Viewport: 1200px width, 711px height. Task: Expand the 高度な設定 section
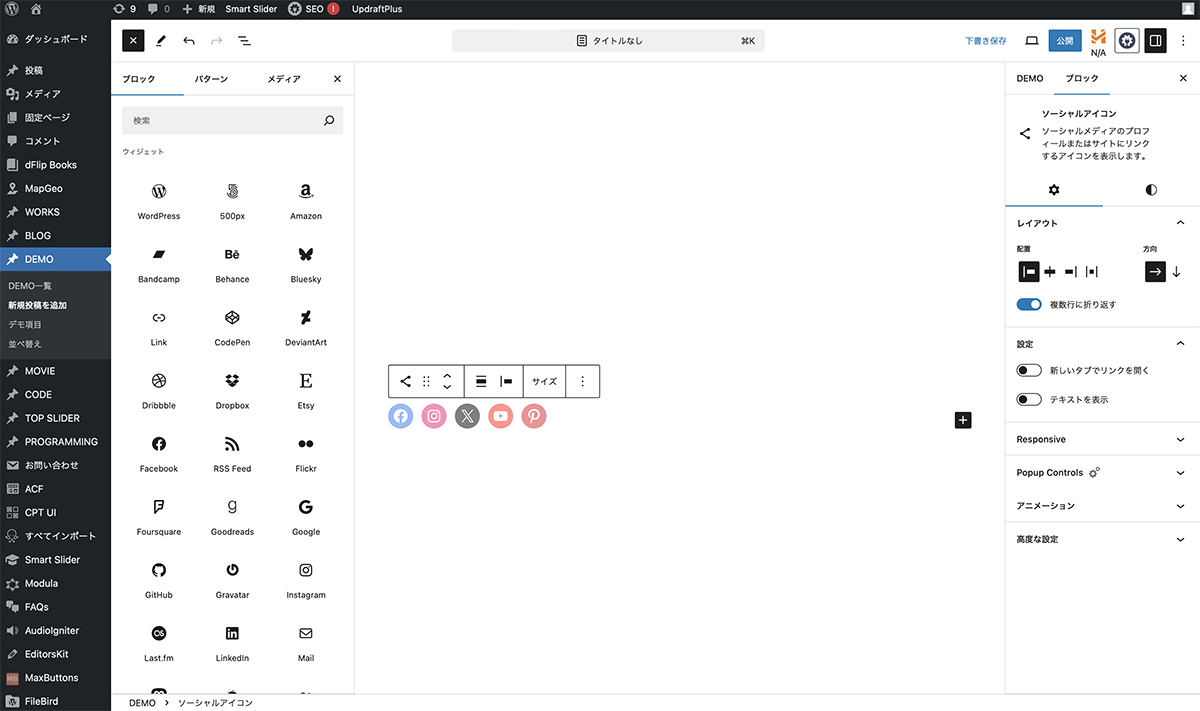[1100, 539]
